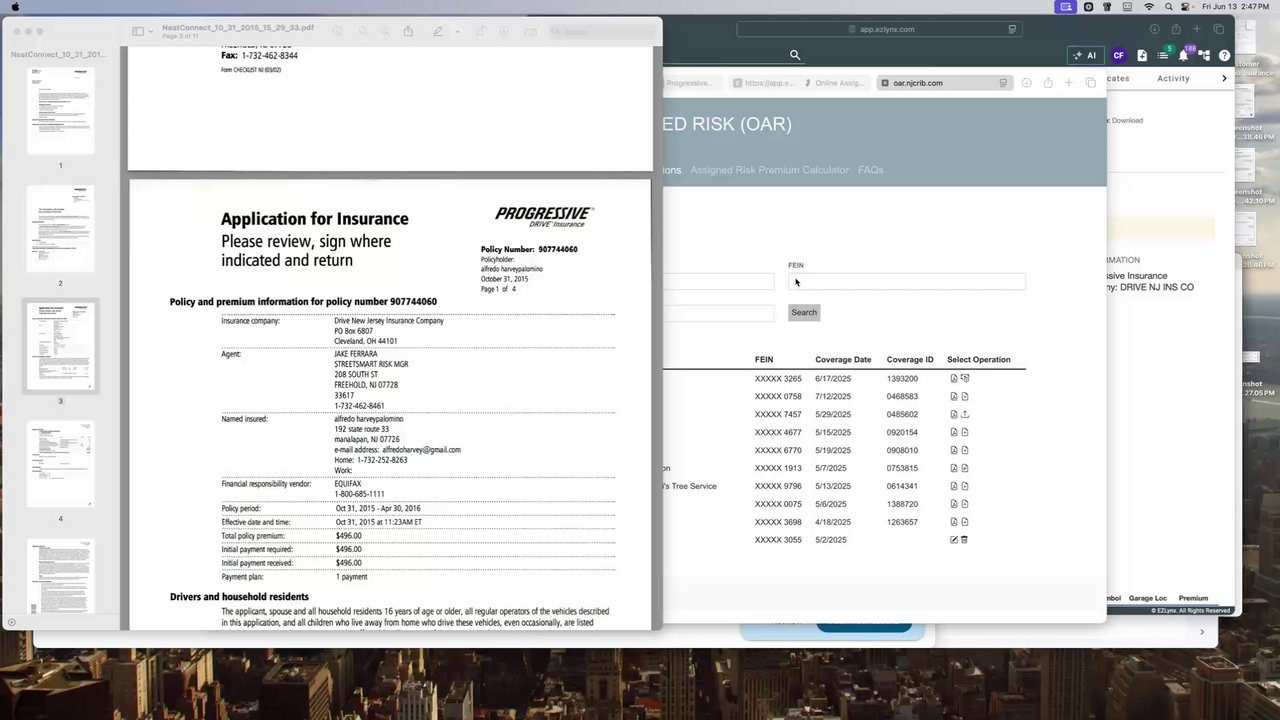
Task: Open the PDF document icon for coverage 0920154
Action: click(954, 433)
